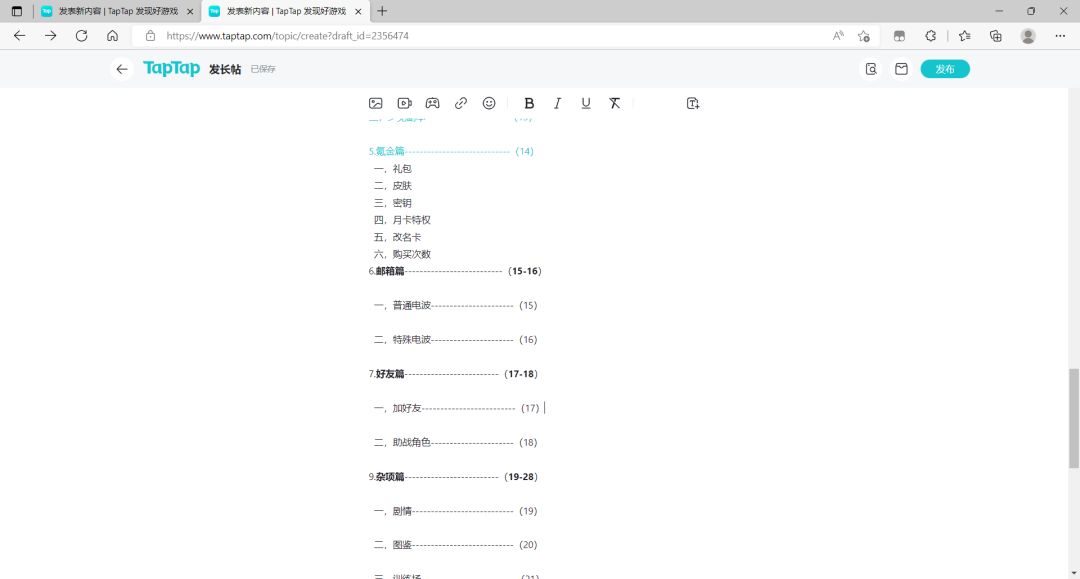The width and height of the screenshot is (1080, 579).
Task: Click the address bar URL
Action: click(287, 36)
